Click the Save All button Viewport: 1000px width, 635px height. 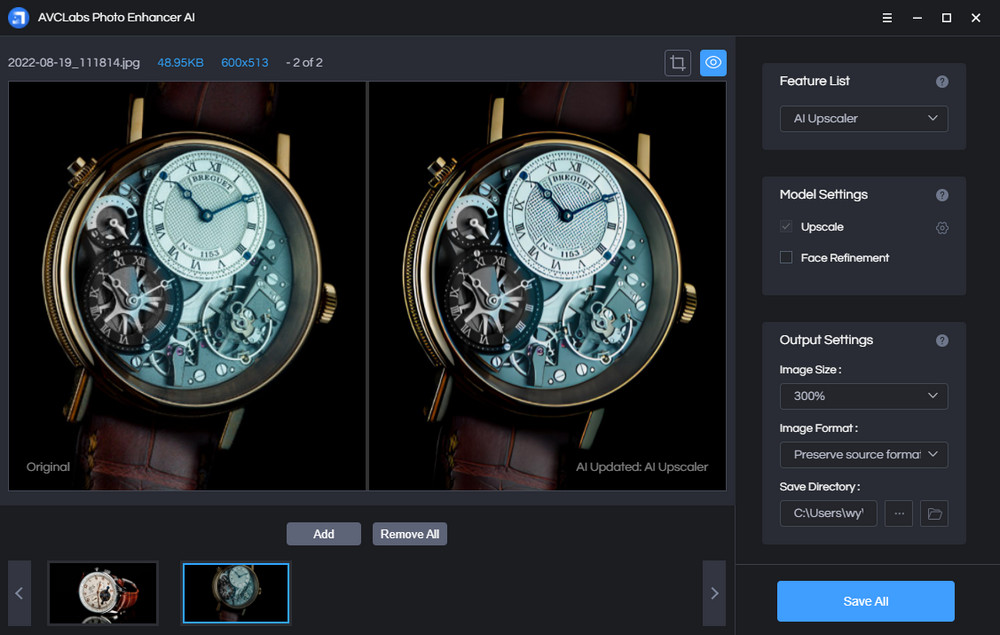865,601
